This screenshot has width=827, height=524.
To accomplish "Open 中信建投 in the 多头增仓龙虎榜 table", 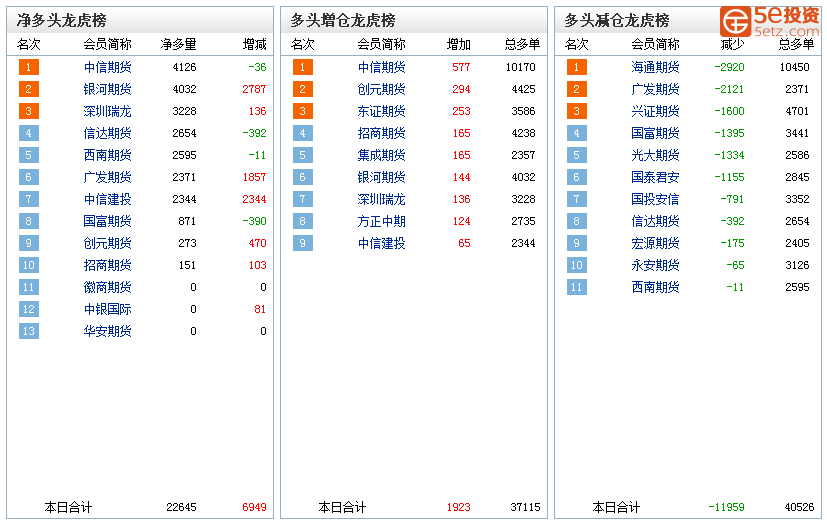I will pyautogui.click(x=382, y=244).
